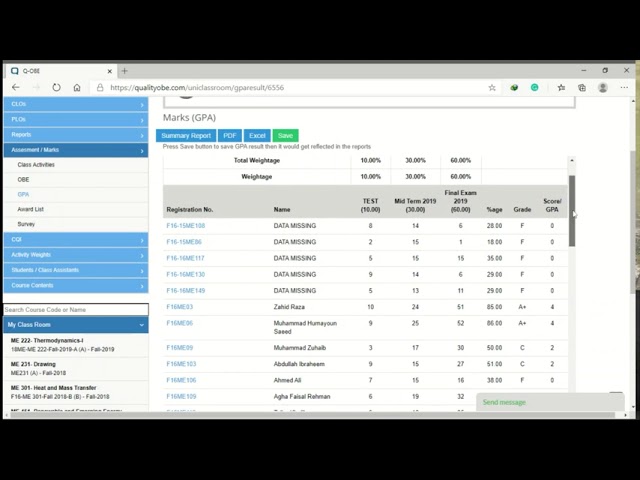Open the Award List submenu item
The height and width of the screenshot is (480, 640).
click(31, 209)
